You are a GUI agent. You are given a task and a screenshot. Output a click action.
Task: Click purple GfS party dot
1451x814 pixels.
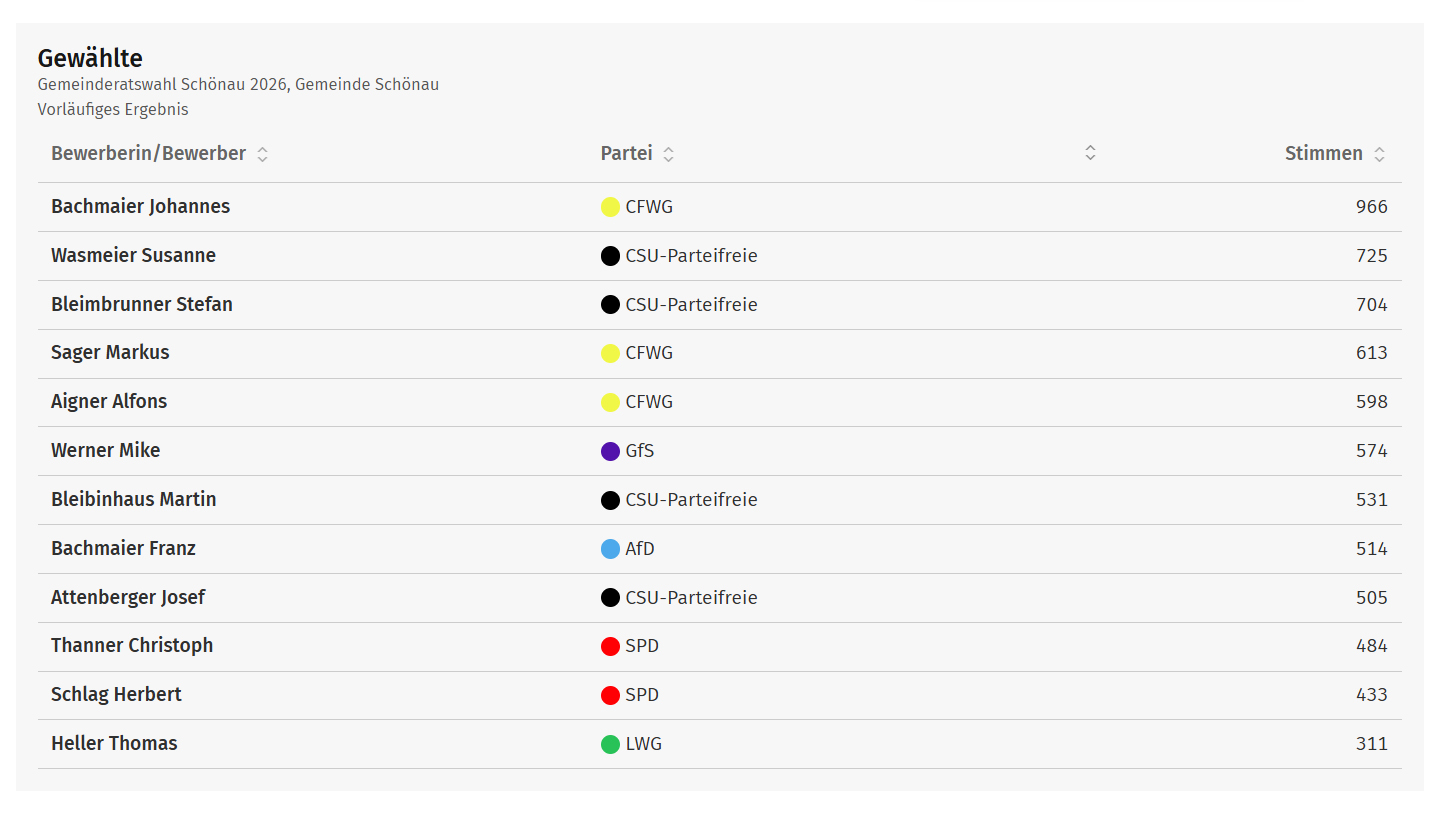click(610, 451)
